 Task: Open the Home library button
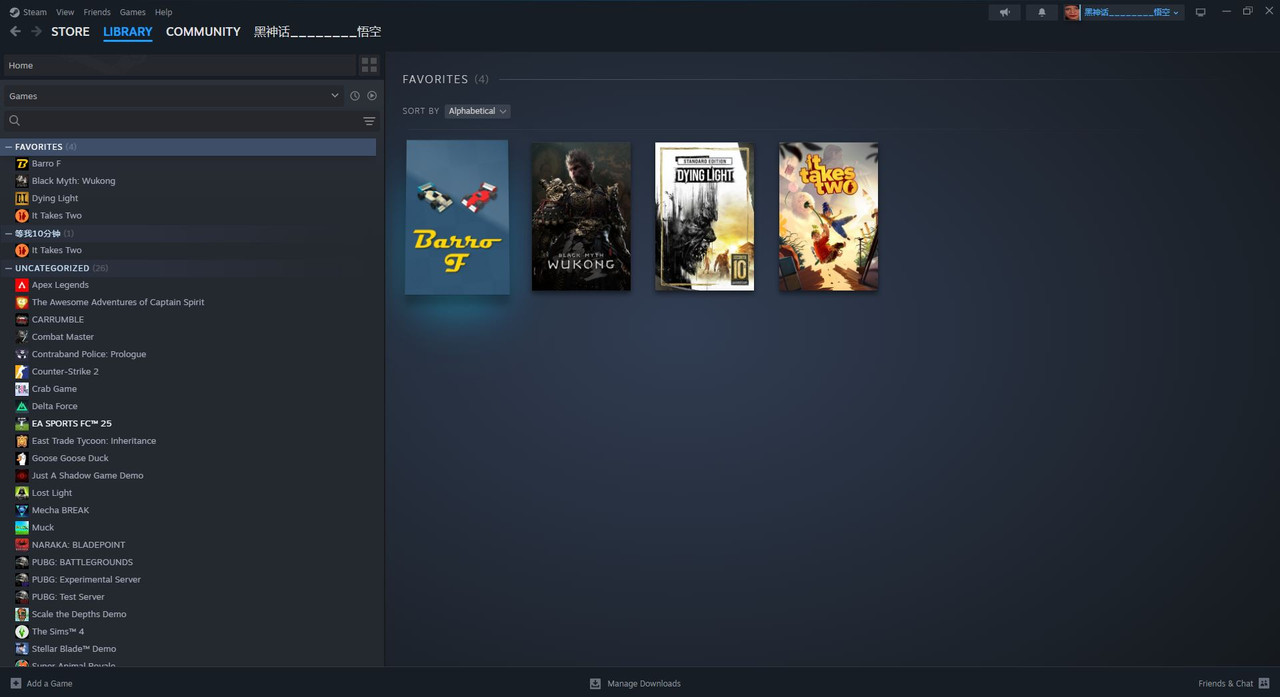click(179, 65)
